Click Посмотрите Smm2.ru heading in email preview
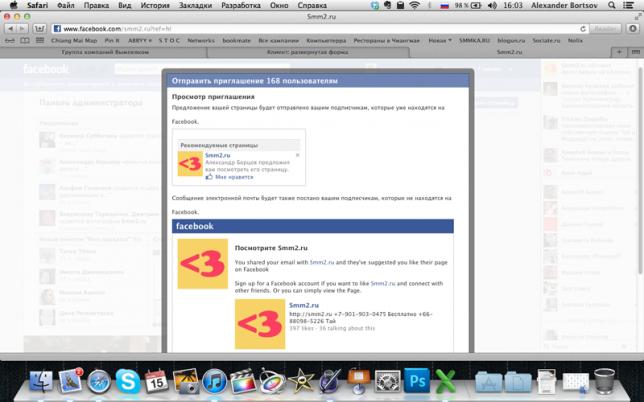The width and height of the screenshot is (644, 402). pos(271,248)
